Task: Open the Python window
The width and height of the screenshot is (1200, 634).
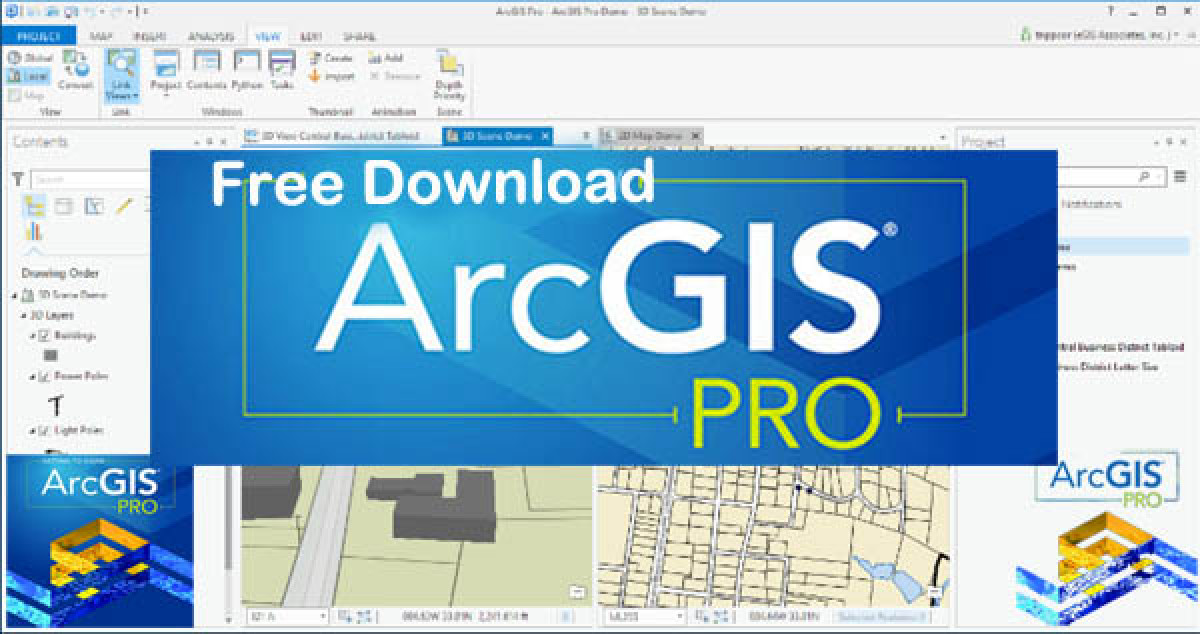Action: pyautogui.click(x=247, y=72)
